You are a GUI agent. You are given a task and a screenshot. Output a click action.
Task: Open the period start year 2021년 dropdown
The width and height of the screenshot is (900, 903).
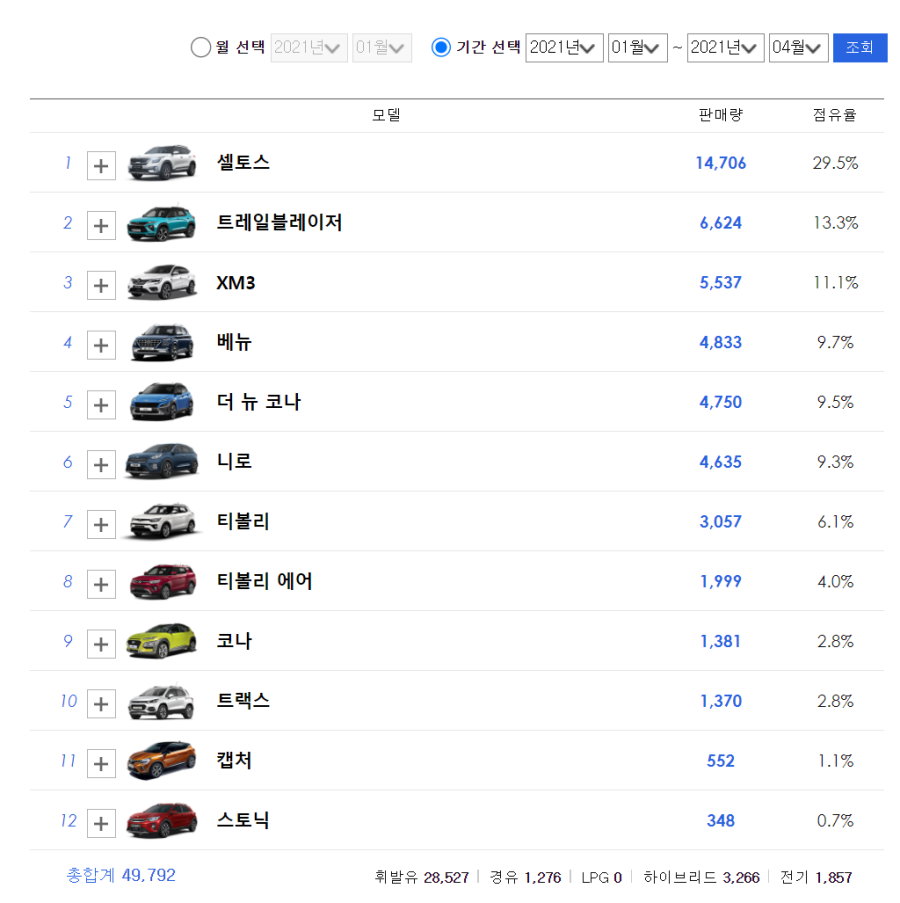564,47
